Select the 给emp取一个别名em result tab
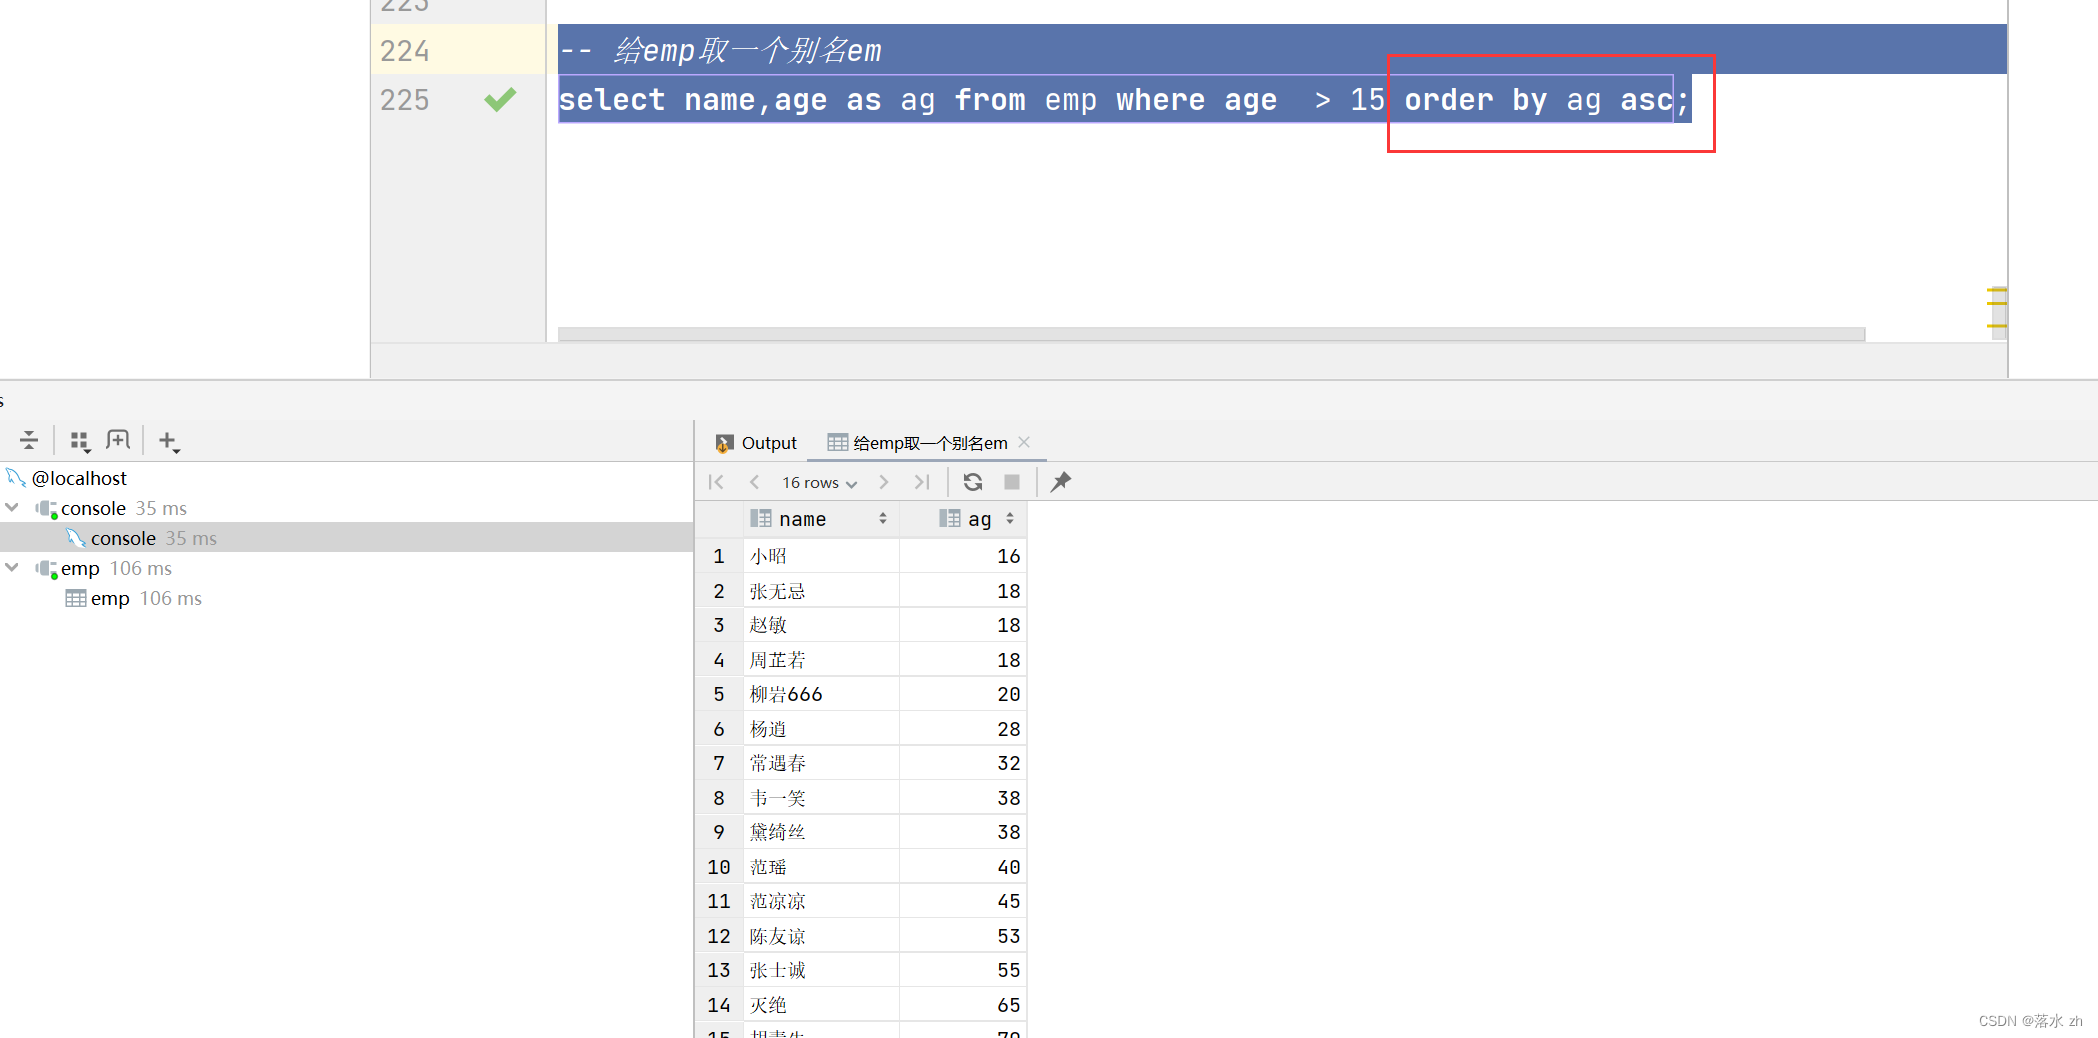Image resolution: width=2098 pixels, height=1038 pixels. tap(918, 443)
